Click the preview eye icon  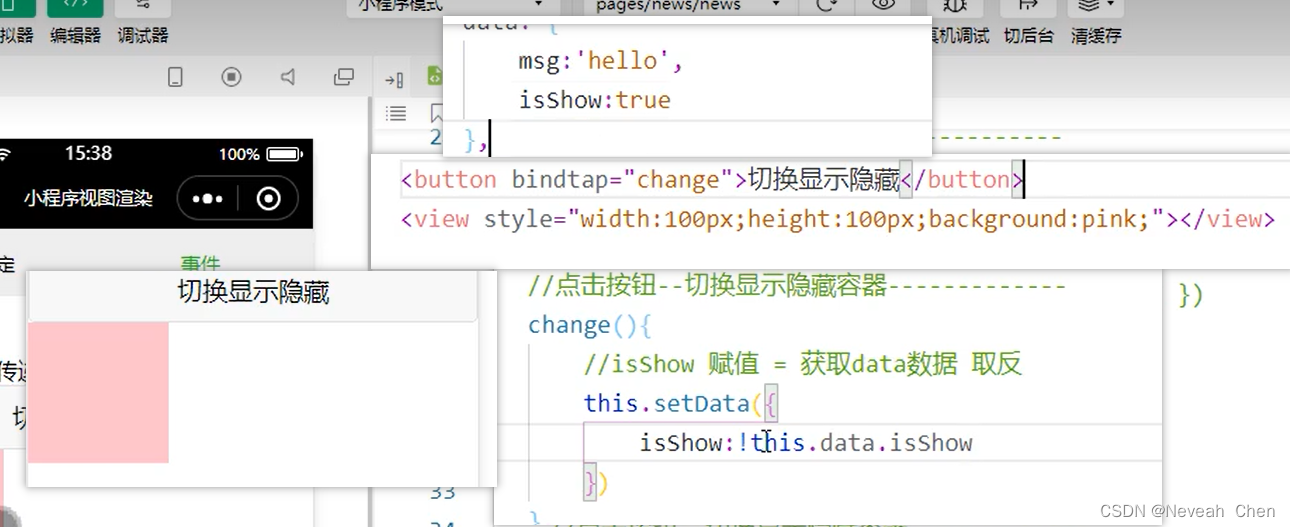(x=882, y=5)
